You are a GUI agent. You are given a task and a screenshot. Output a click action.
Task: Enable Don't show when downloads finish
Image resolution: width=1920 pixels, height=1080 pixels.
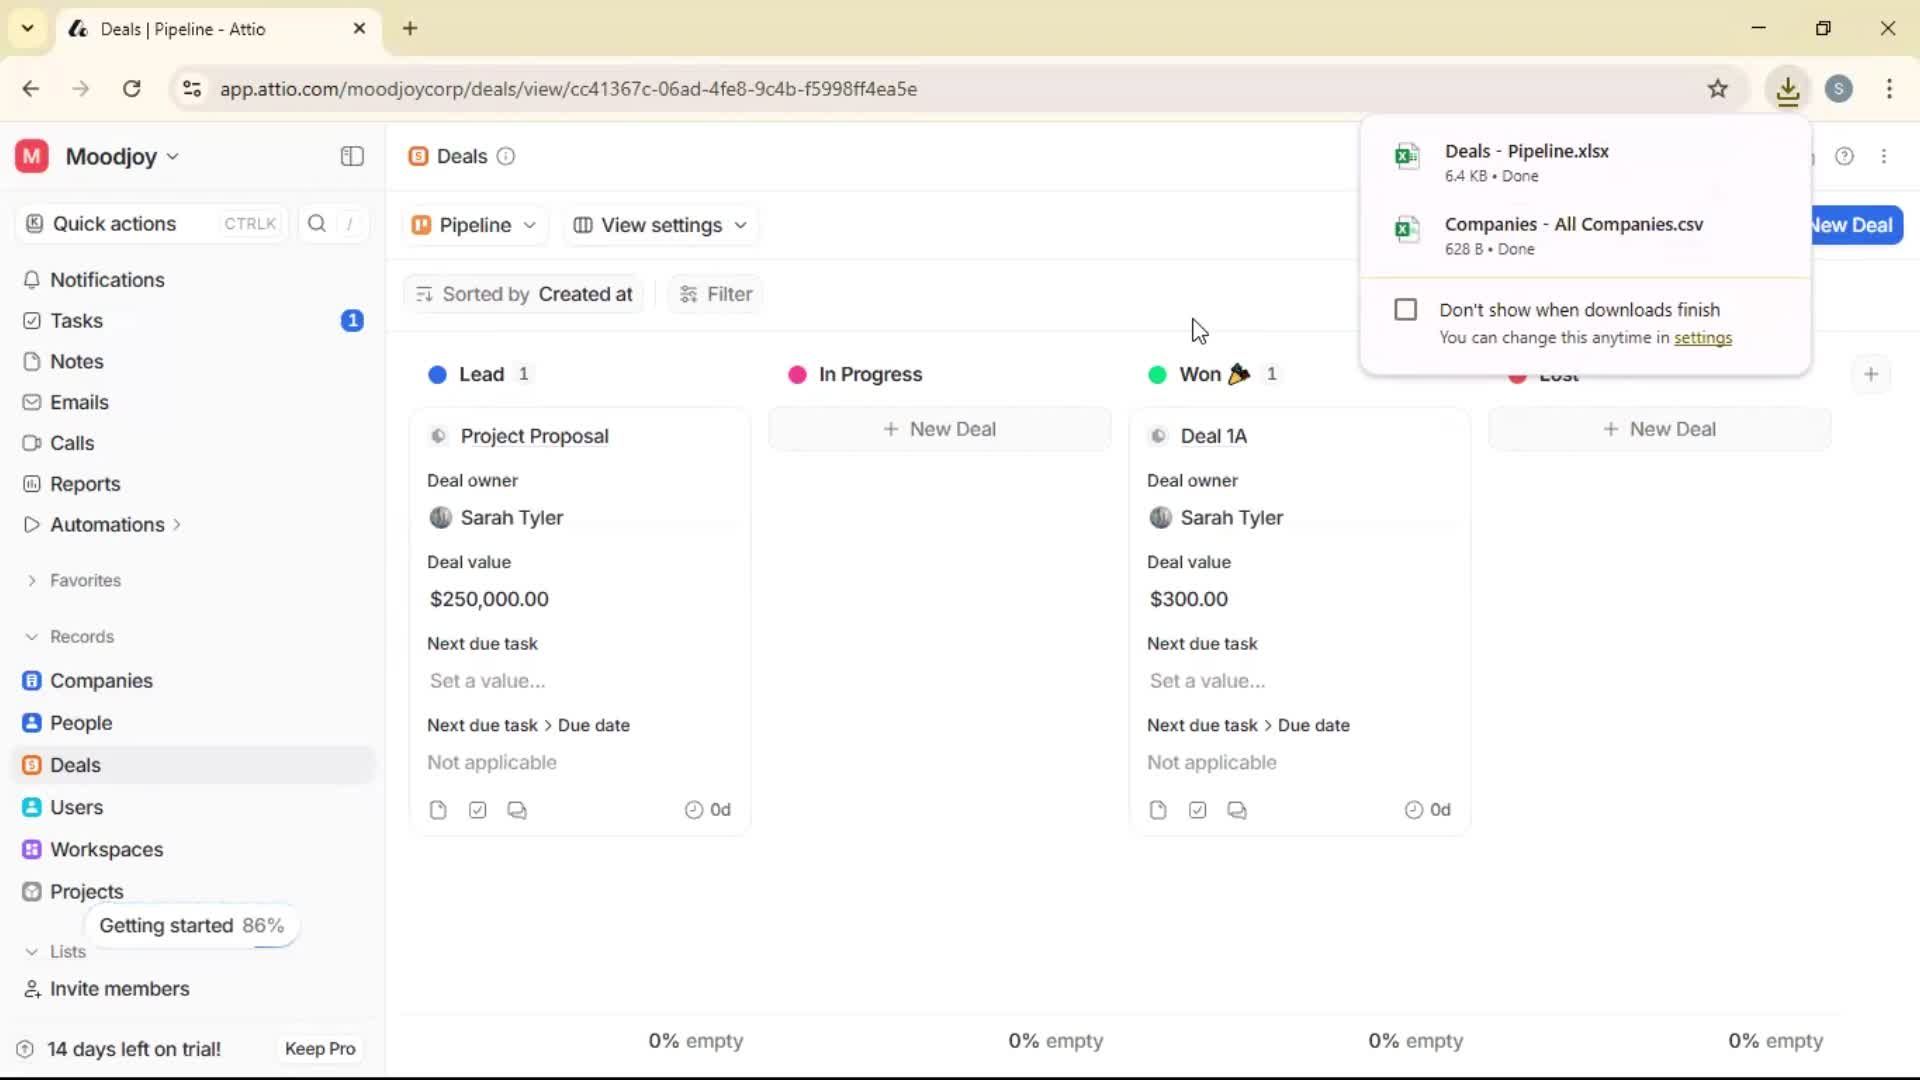coord(1406,309)
